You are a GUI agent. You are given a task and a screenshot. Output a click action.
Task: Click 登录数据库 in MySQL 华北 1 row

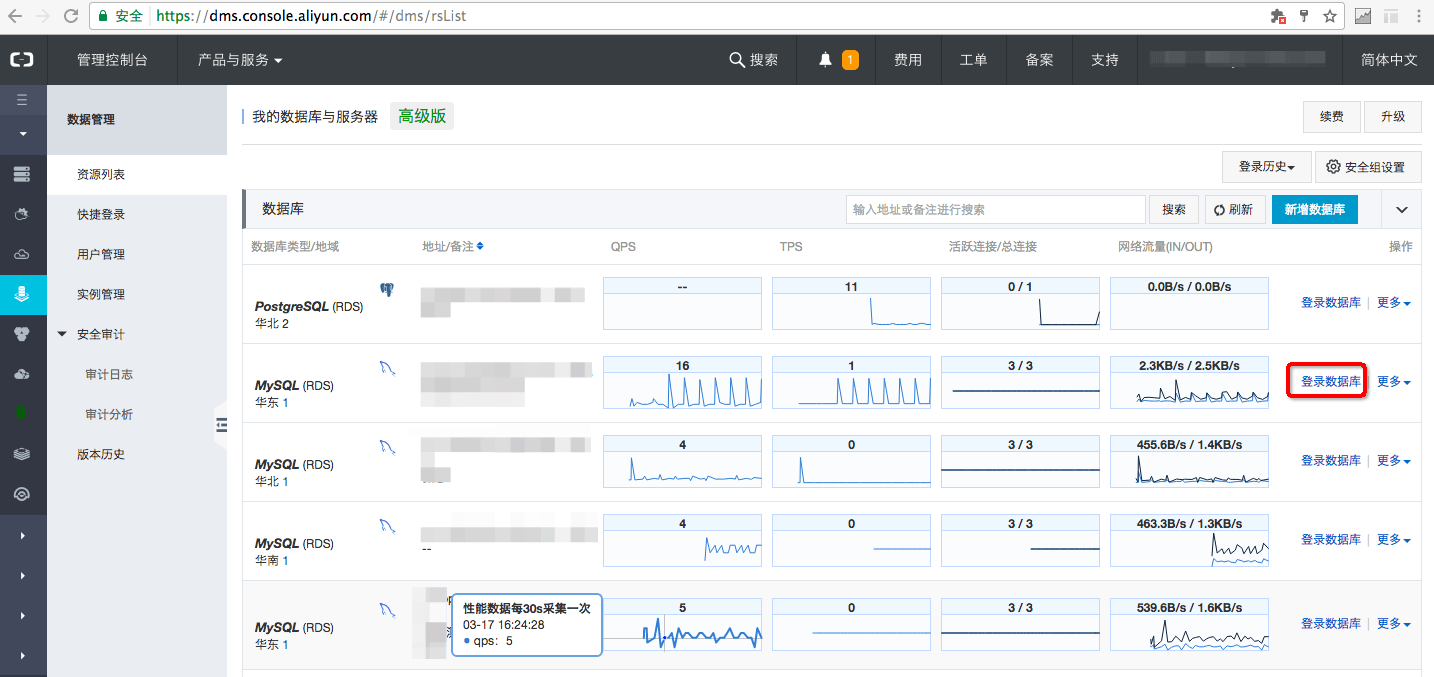1330,461
